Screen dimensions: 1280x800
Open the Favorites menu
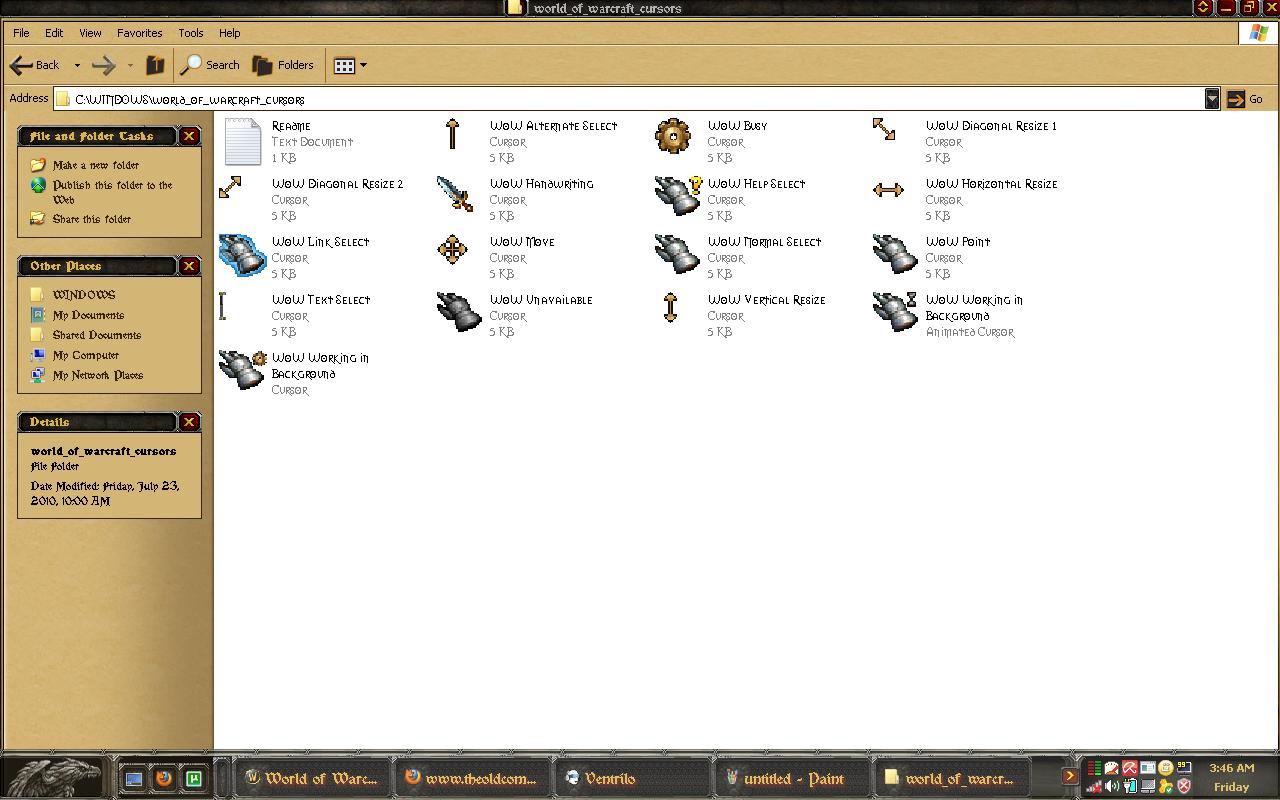[x=139, y=33]
